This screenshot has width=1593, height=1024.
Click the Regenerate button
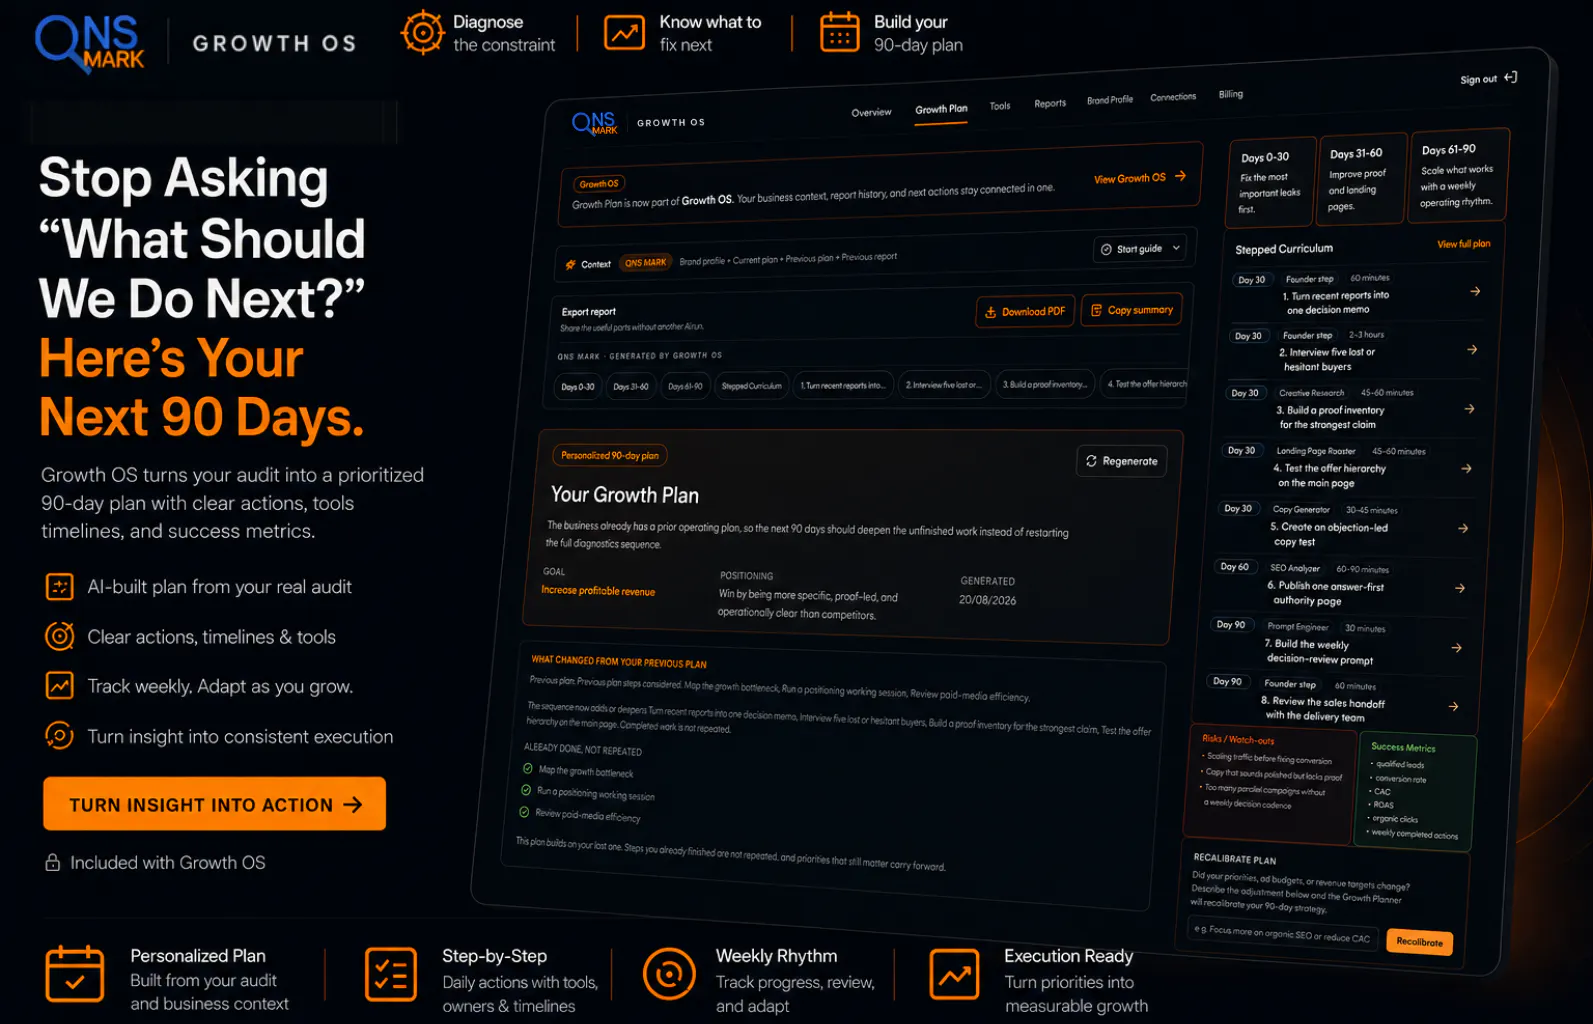(1122, 461)
